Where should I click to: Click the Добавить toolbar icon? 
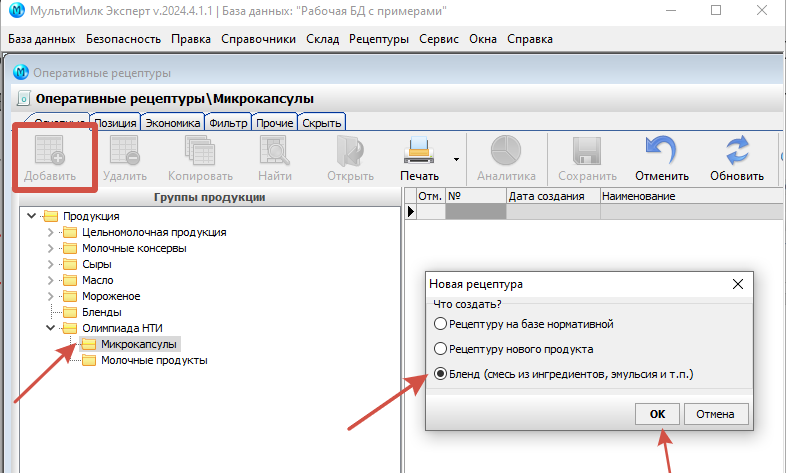coord(49,151)
